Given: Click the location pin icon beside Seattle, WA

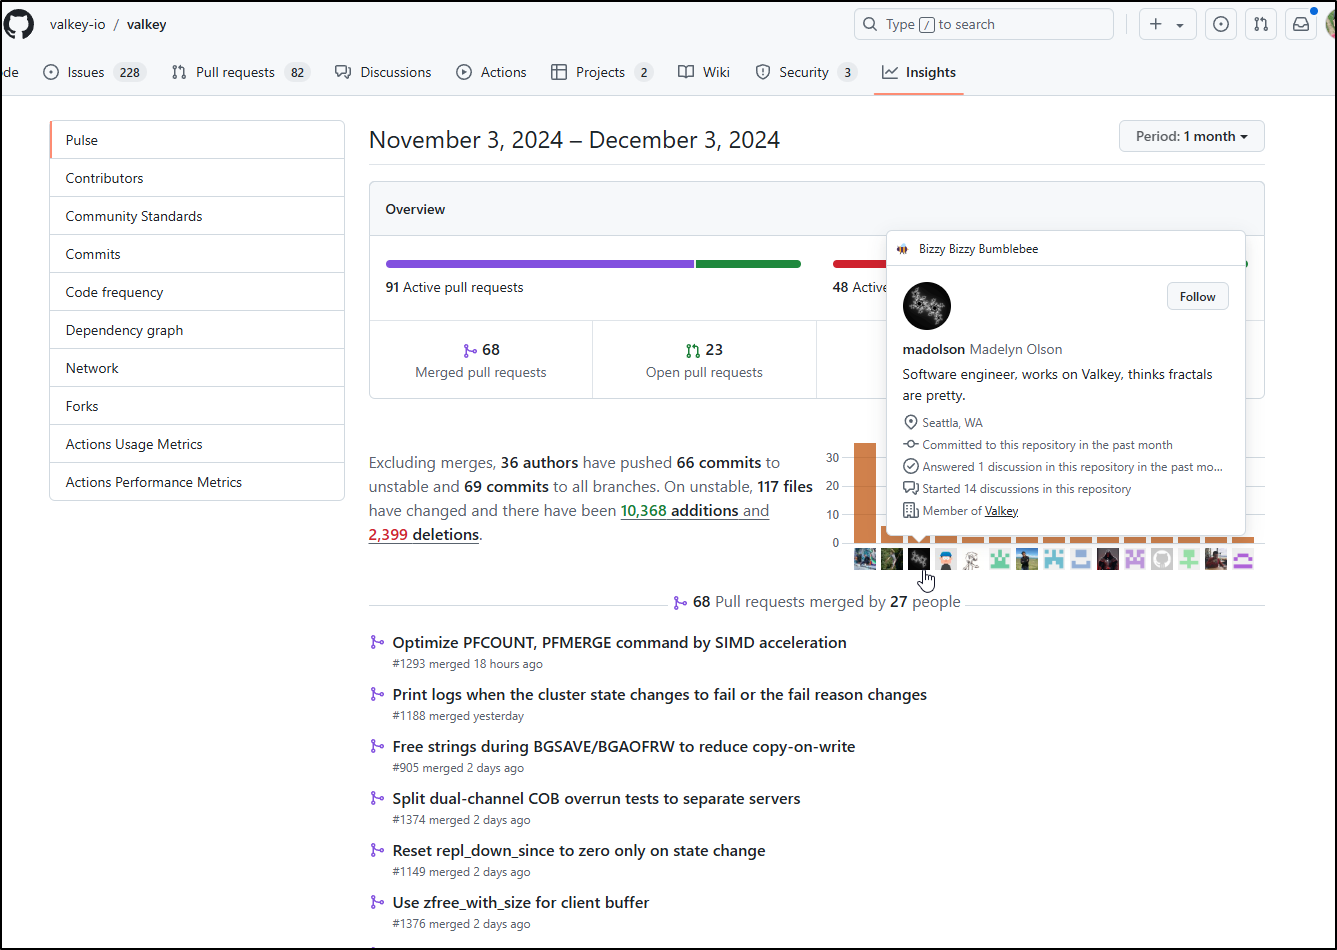Looking at the screenshot, I should (910, 423).
